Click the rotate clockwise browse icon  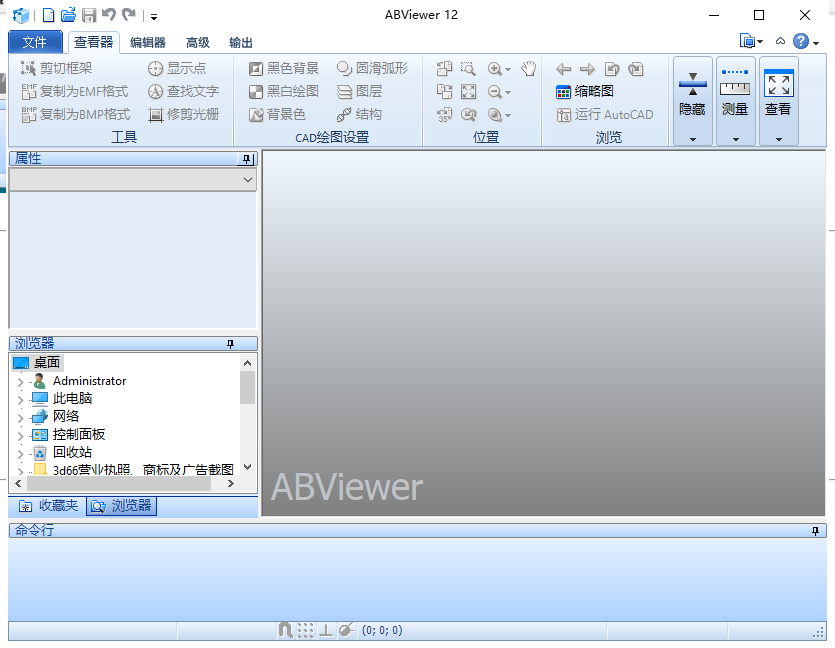click(x=636, y=69)
